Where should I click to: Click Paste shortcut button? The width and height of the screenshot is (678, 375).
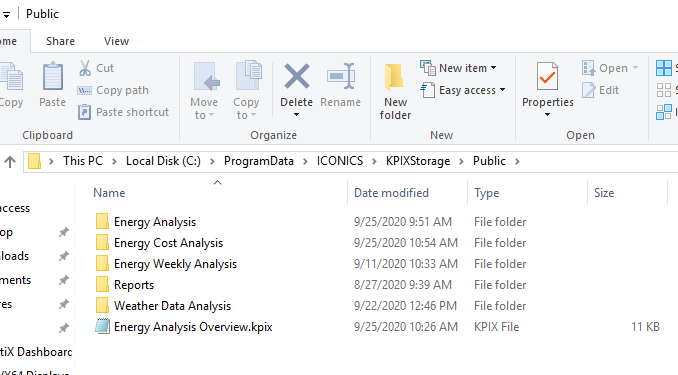click(123, 112)
